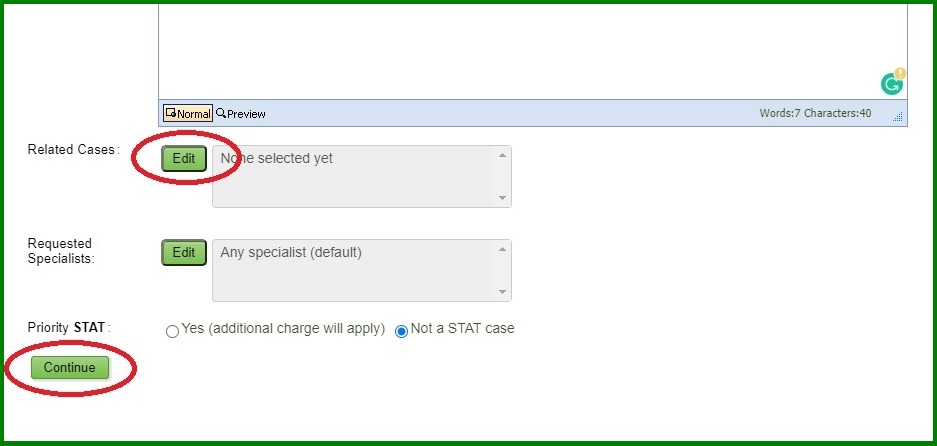Click the None selected yet box
Screen dimensions: 937x446
pyautogui.click(x=362, y=176)
